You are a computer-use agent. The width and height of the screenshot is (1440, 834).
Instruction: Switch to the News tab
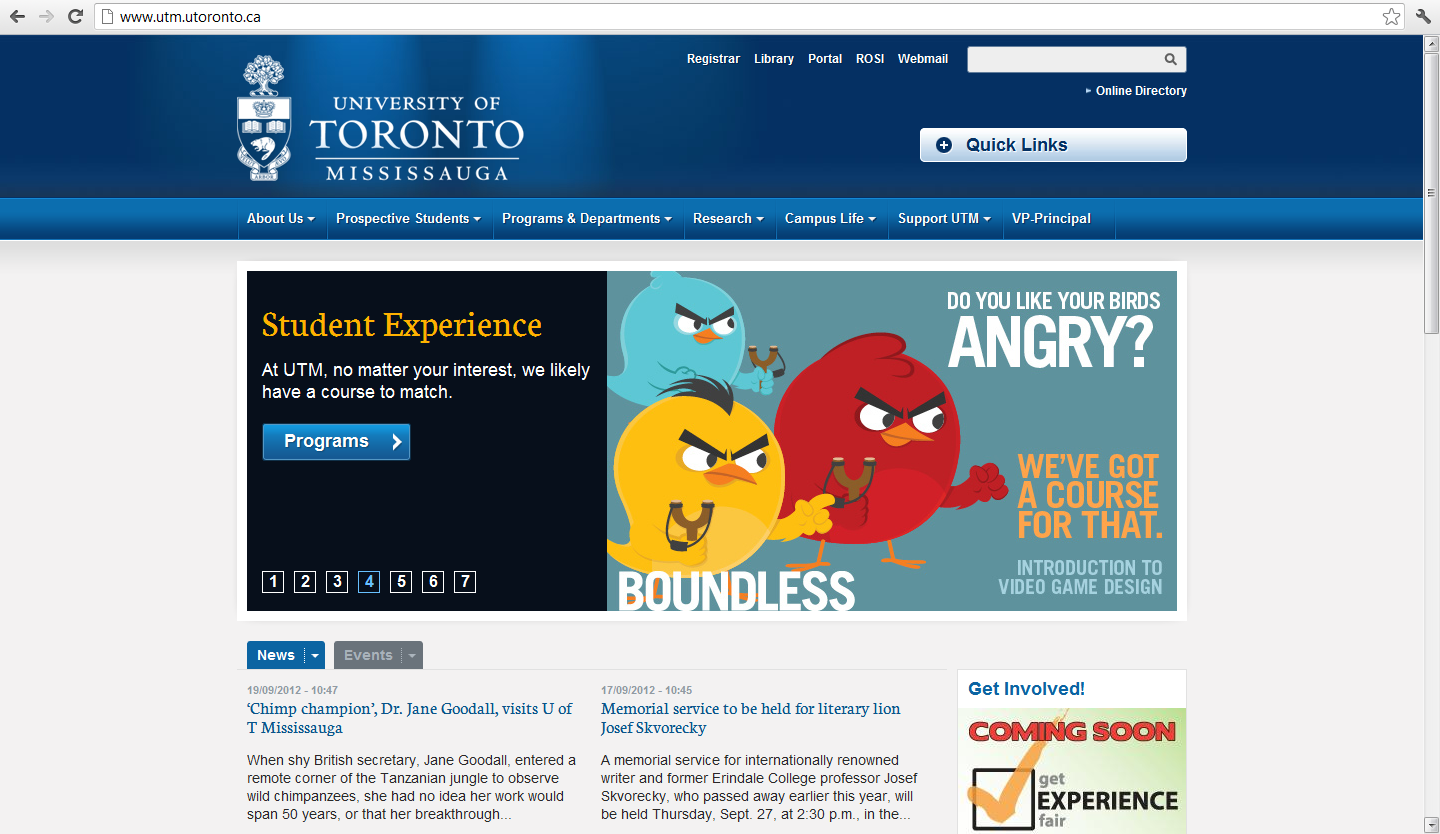pos(276,656)
